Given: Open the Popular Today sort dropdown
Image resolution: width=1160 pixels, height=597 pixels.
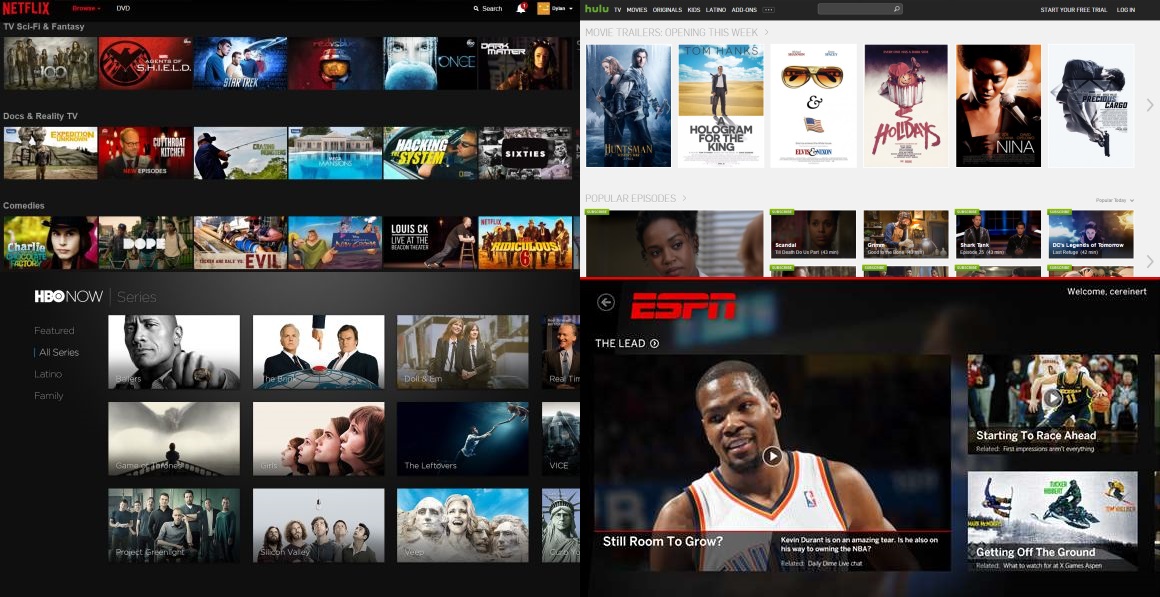Looking at the screenshot, I should point(1114,200).
